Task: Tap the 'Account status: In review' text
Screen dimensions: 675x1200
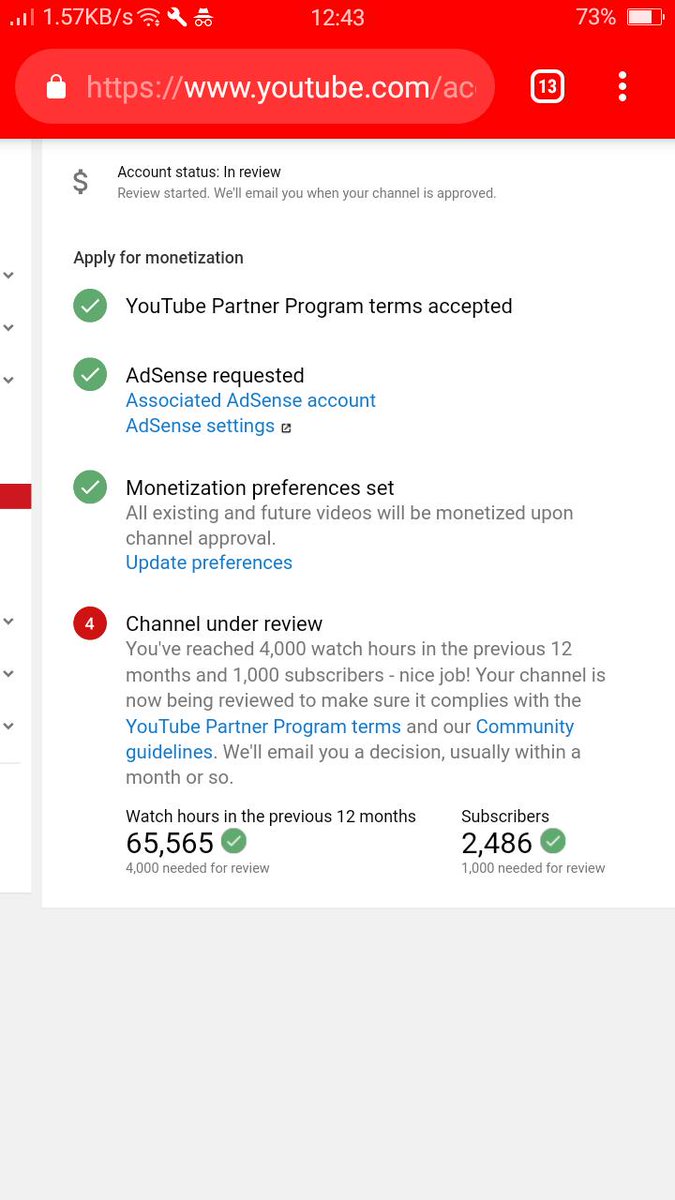Action: pos(199,172)
